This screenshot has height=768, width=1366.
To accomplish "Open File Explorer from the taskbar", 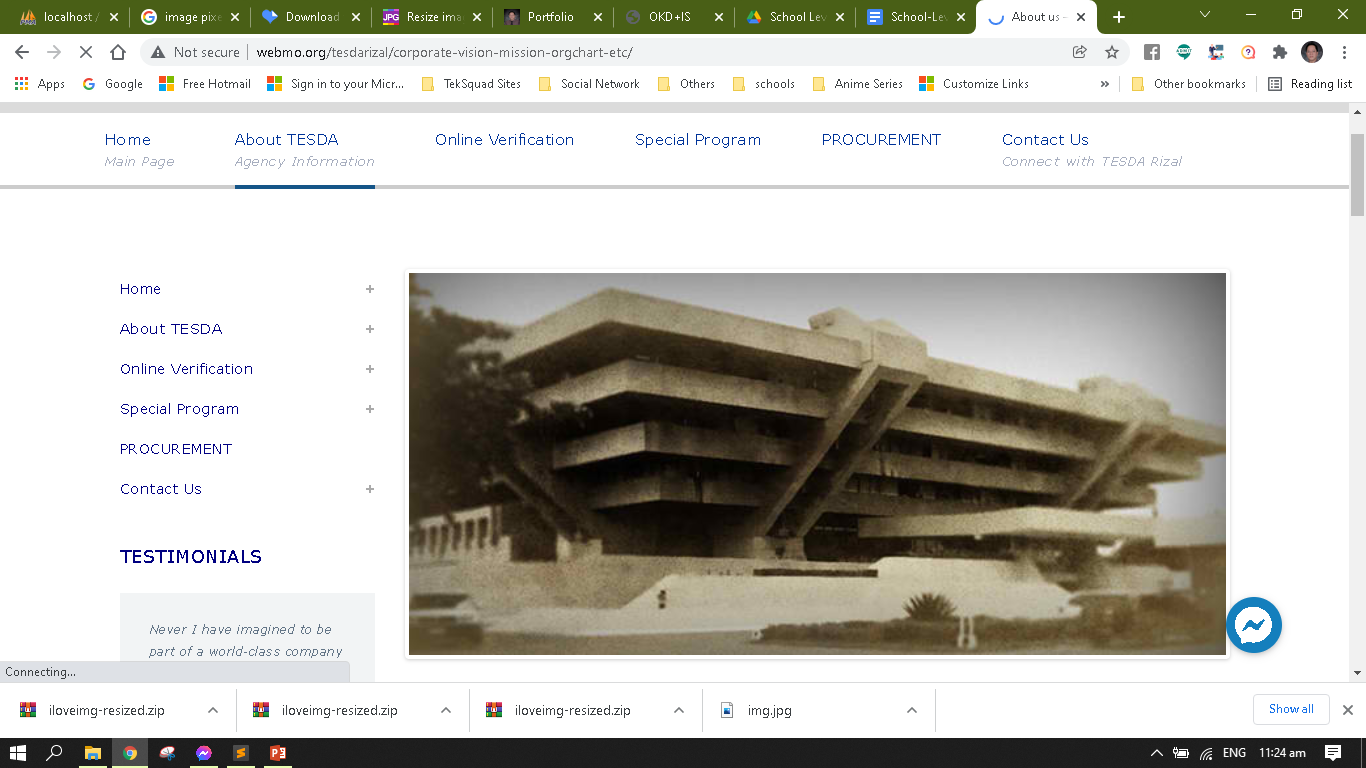I will [93, 753].
